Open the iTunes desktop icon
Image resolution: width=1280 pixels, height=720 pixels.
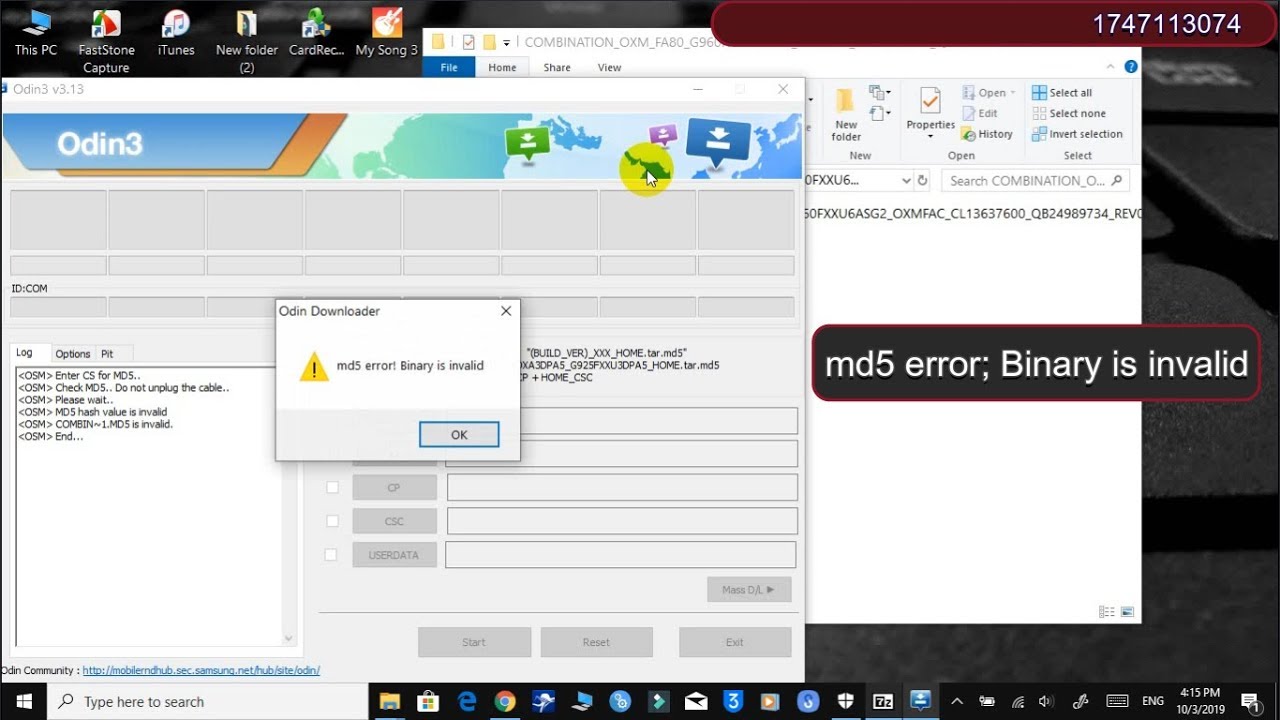tap(176, 34)
